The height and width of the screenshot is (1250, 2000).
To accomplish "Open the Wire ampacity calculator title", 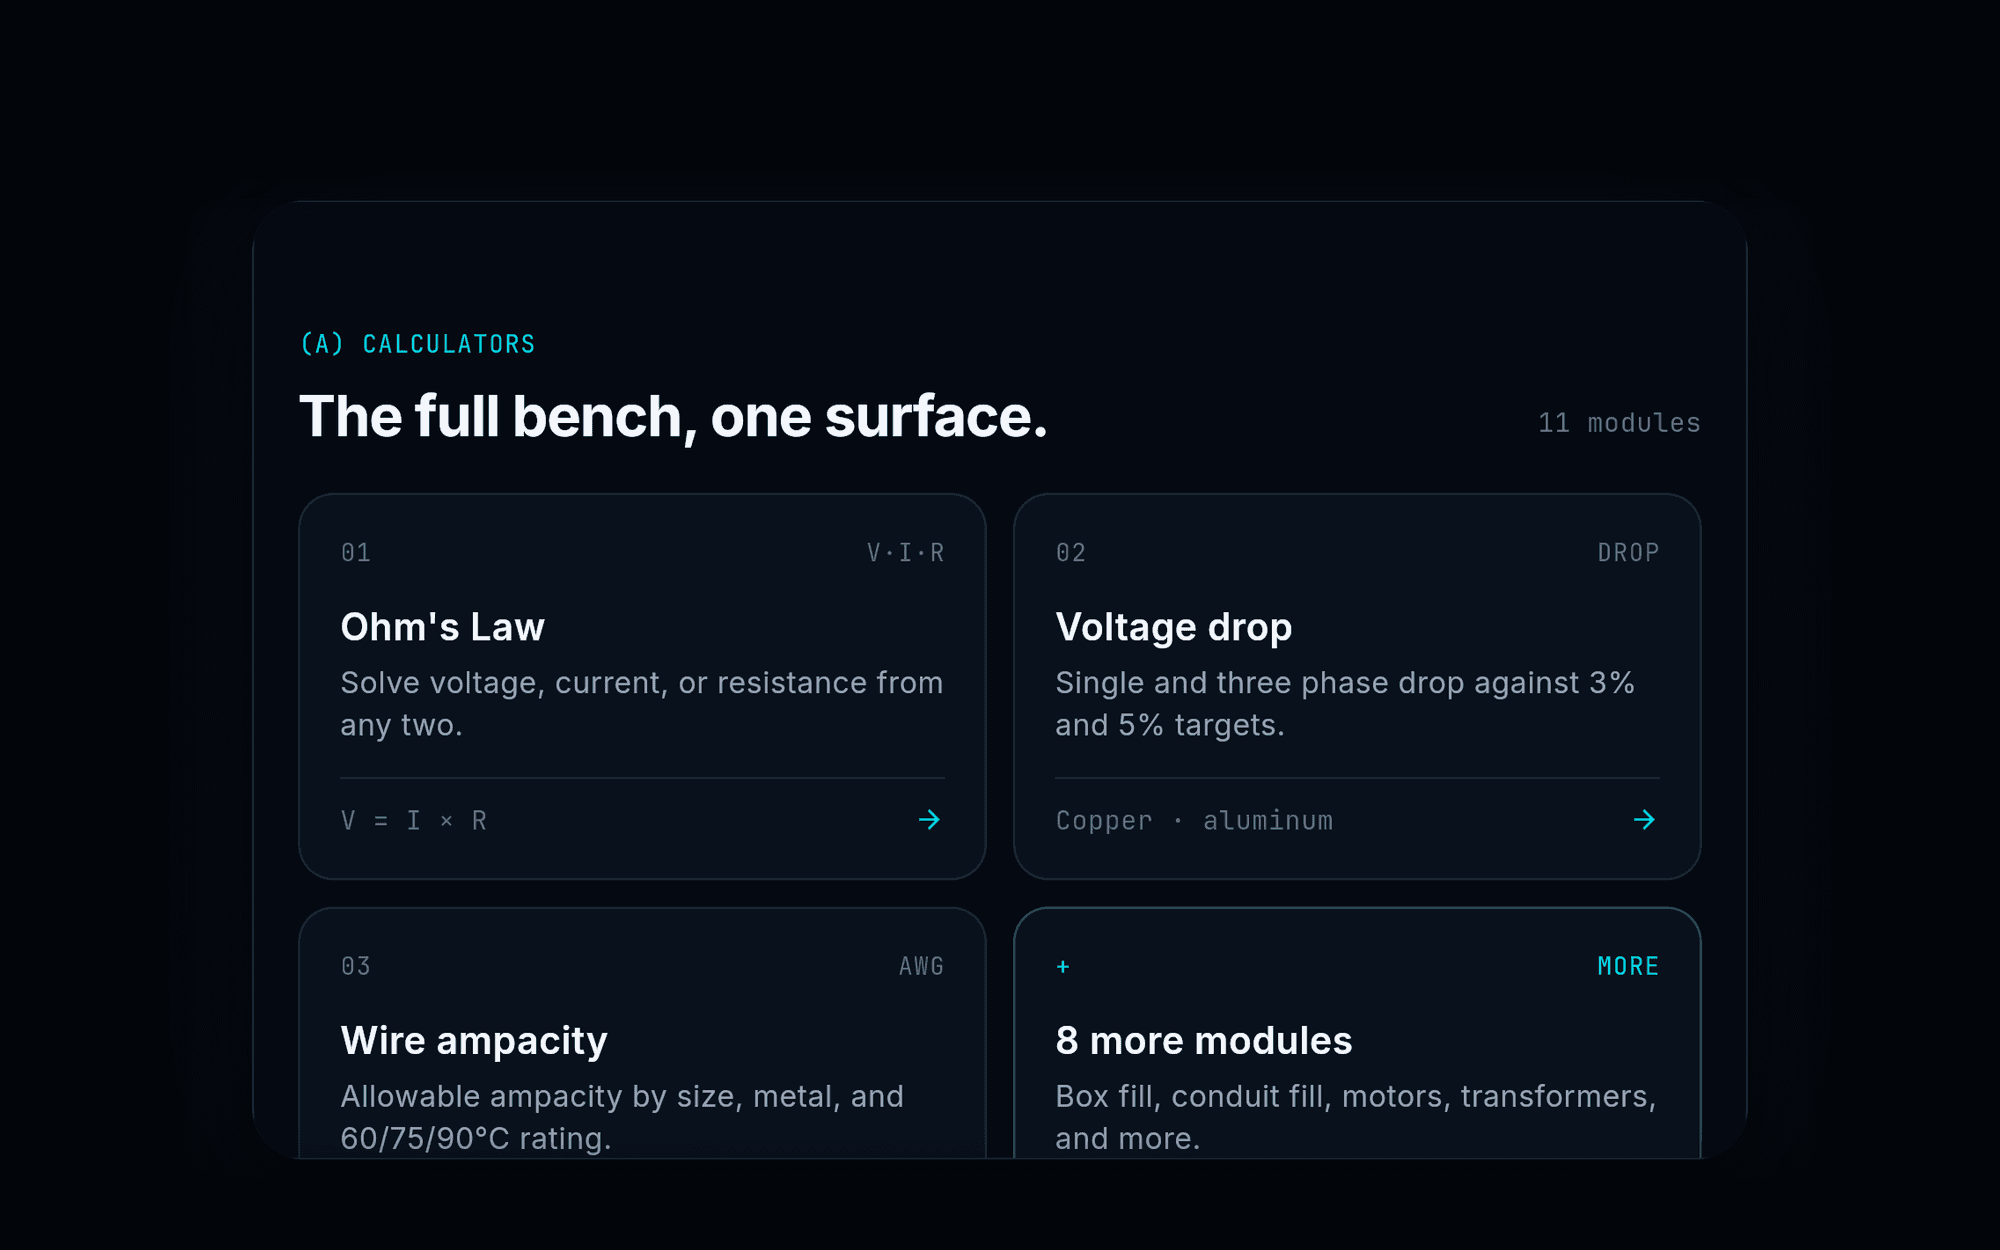I will [x=474, y=1041].
